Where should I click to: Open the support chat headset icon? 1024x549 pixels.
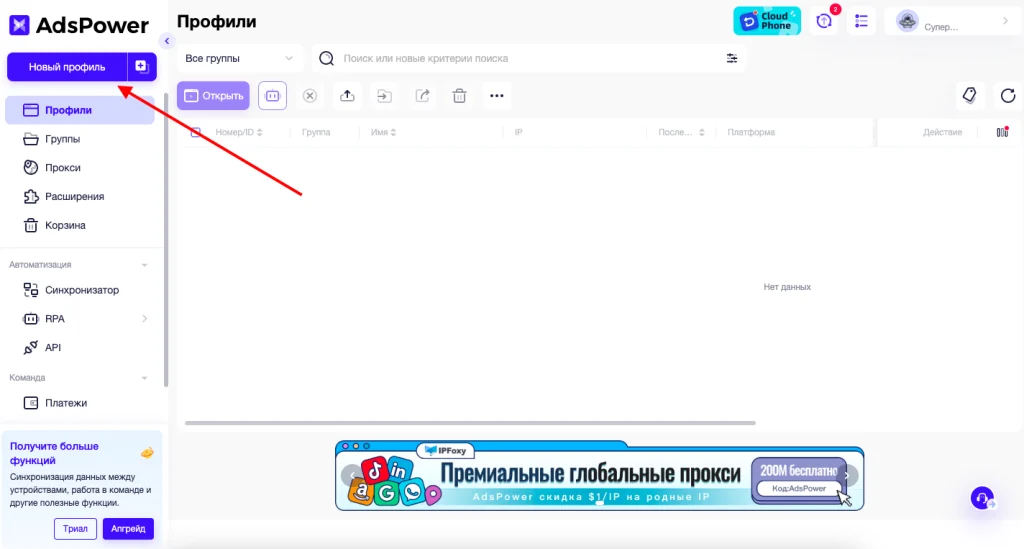click(x=982, y=498)
